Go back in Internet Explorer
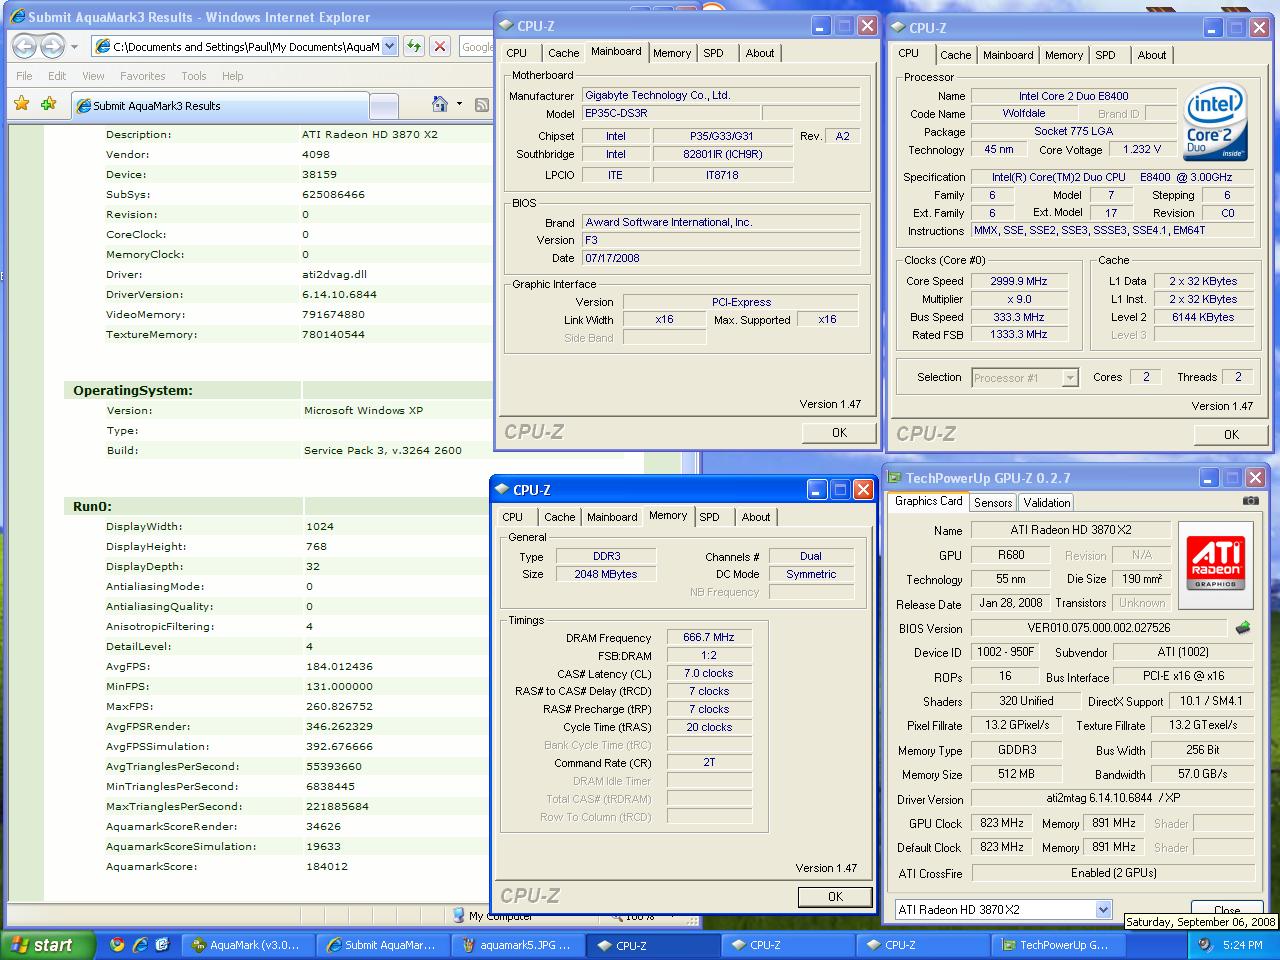Viewport: 1280px width, 960px height. click(x=25, y=46)
